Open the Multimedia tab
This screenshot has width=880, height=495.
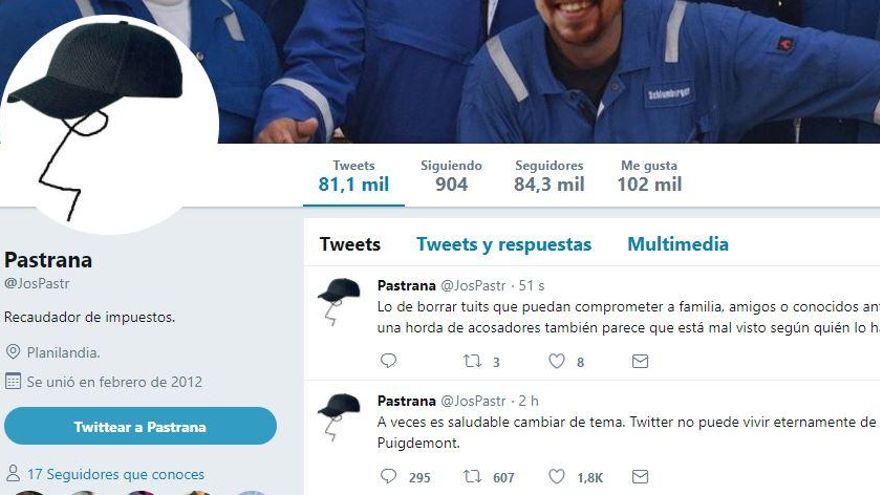(x=678, y=244)
